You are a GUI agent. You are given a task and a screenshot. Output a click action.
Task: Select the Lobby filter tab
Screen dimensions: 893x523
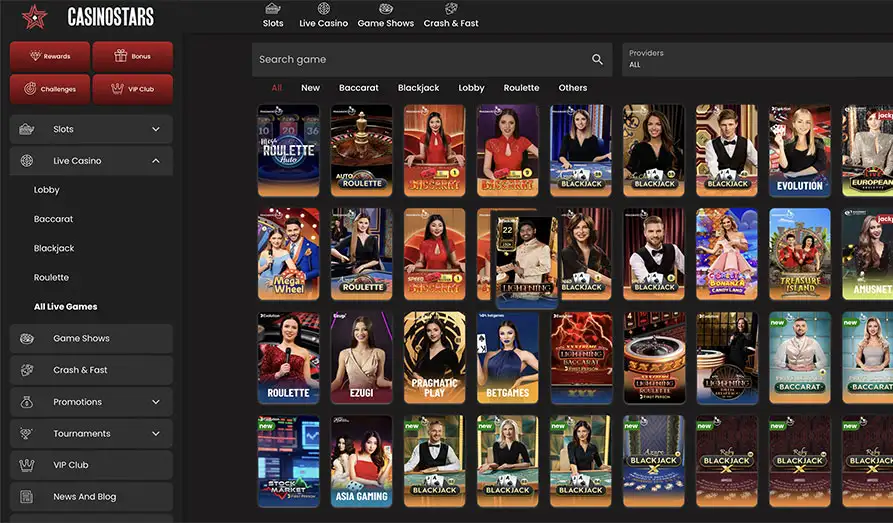pyautogui.click(x=472, y=88)
